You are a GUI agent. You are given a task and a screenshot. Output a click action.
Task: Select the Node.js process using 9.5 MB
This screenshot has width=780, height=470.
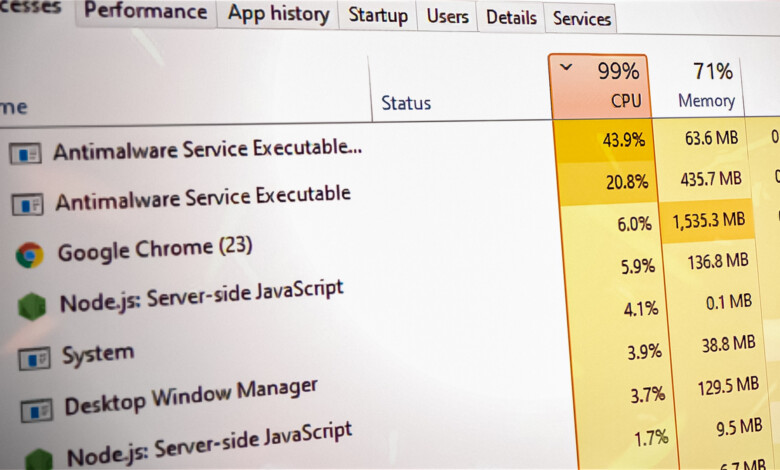click(x=209, y=445)
